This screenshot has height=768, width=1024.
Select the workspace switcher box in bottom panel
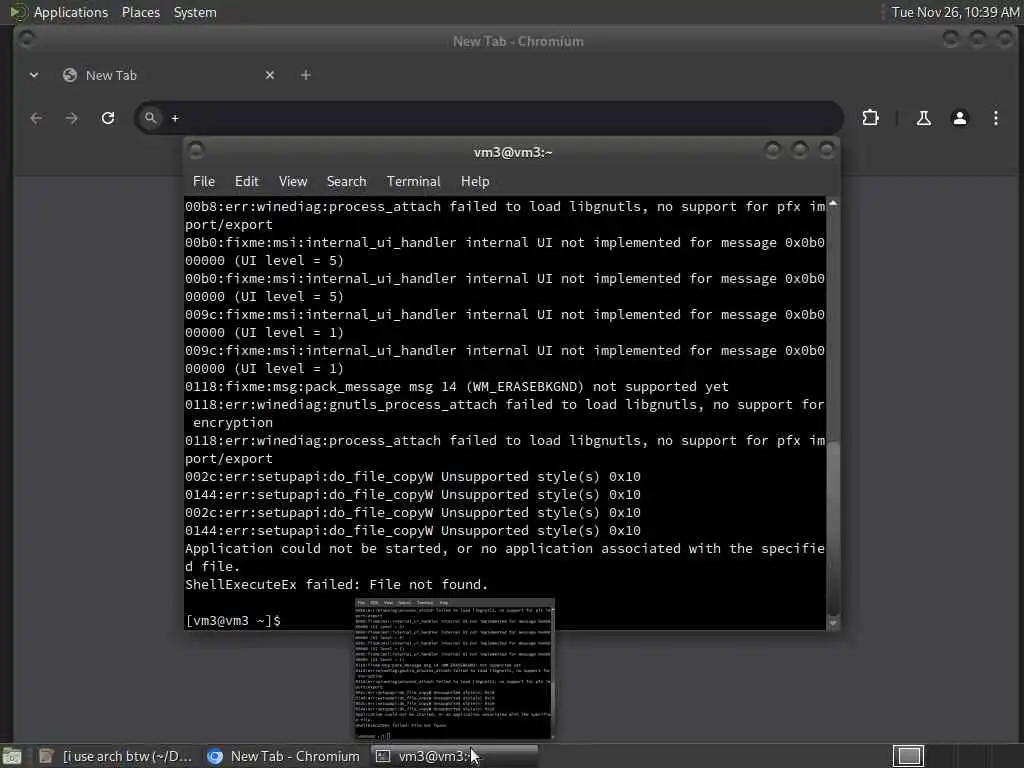click(908, 756)
